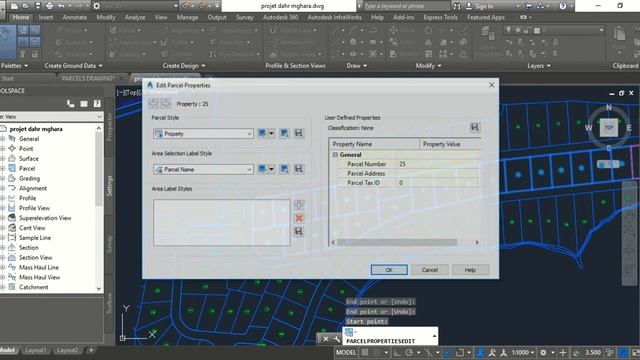
Task: Toggle grid display in the status bar
Action: (x=365, y=353)
